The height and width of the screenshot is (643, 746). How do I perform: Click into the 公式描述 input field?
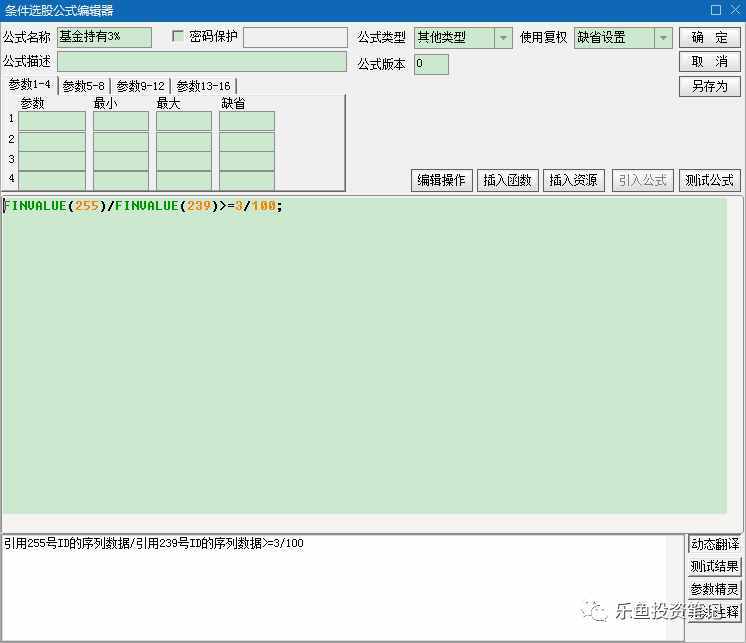202,62
